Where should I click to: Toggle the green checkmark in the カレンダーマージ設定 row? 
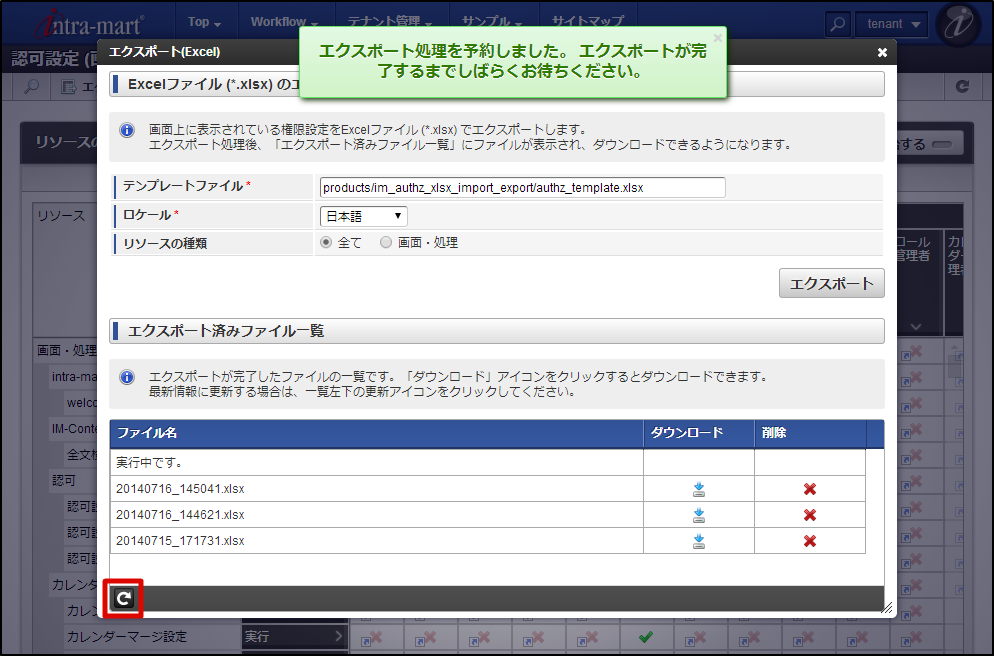(x=645, y=636)
